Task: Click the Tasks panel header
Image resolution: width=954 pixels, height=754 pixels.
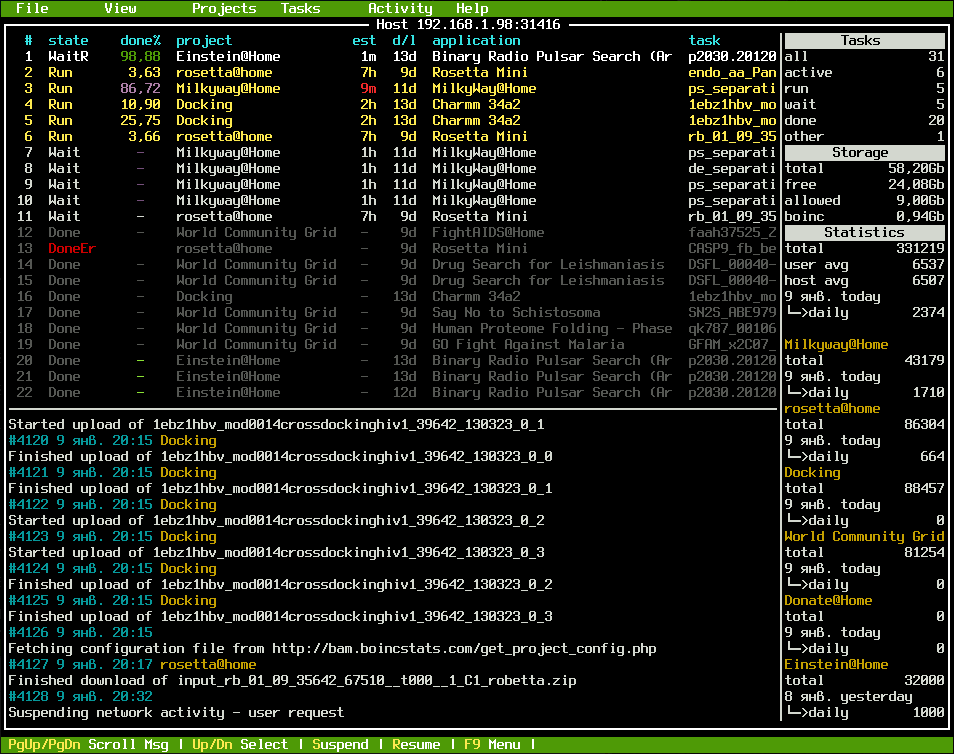Action: (x=864, y=40)
